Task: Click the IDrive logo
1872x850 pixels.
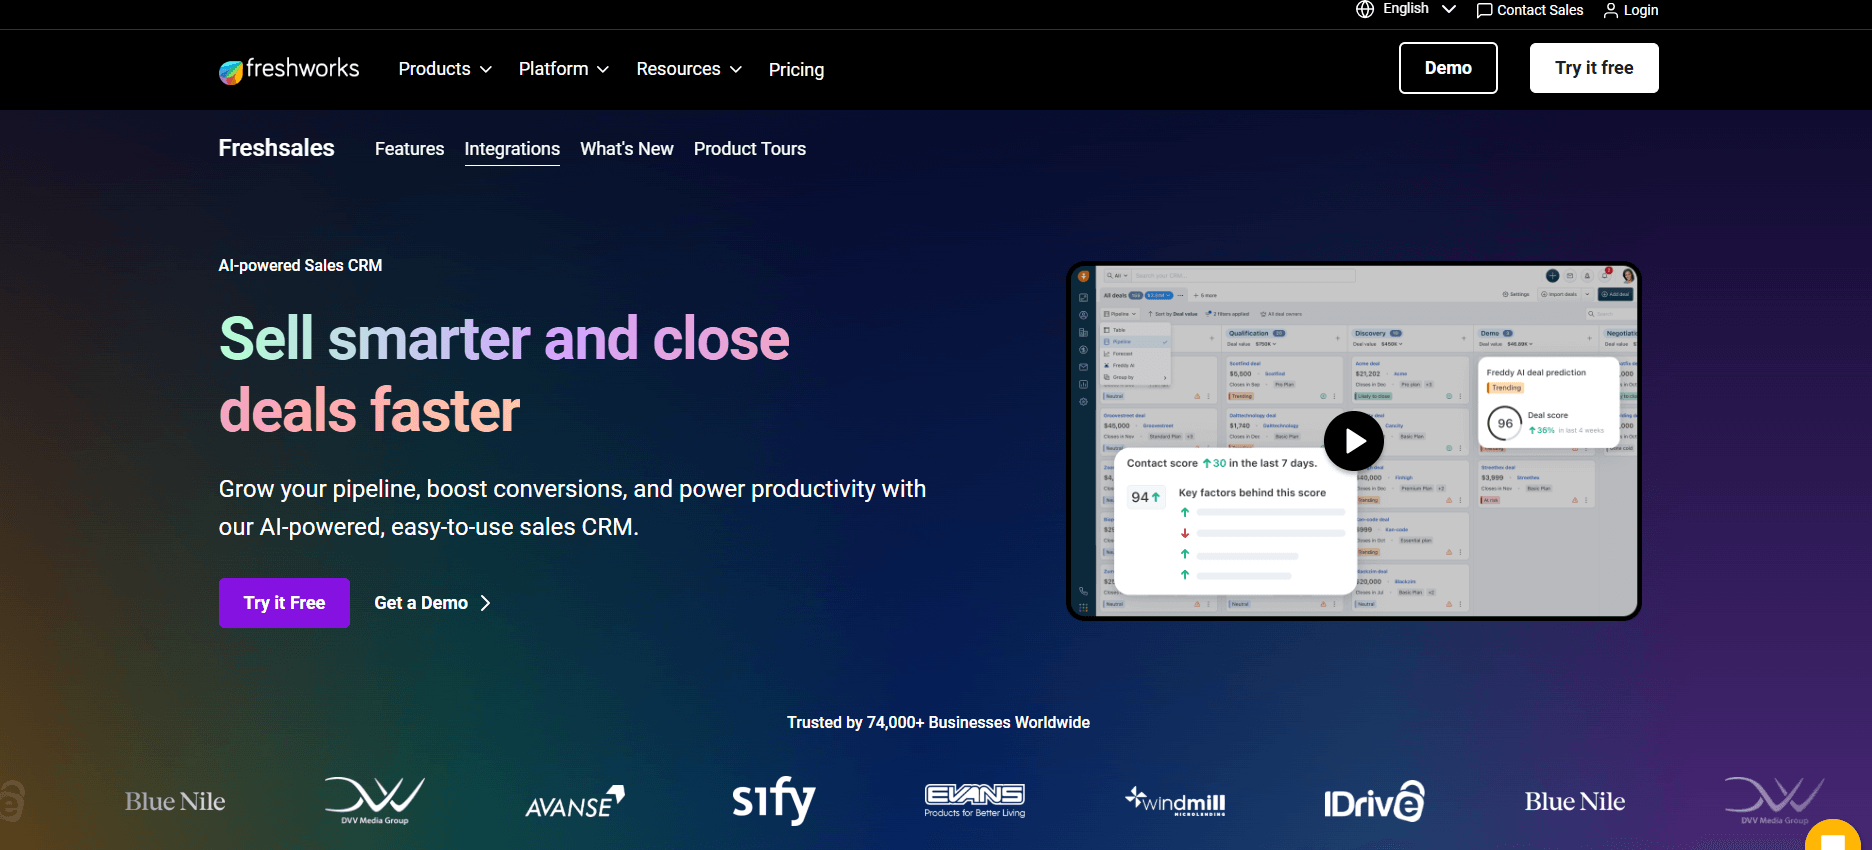Action: pos(1374,802)
